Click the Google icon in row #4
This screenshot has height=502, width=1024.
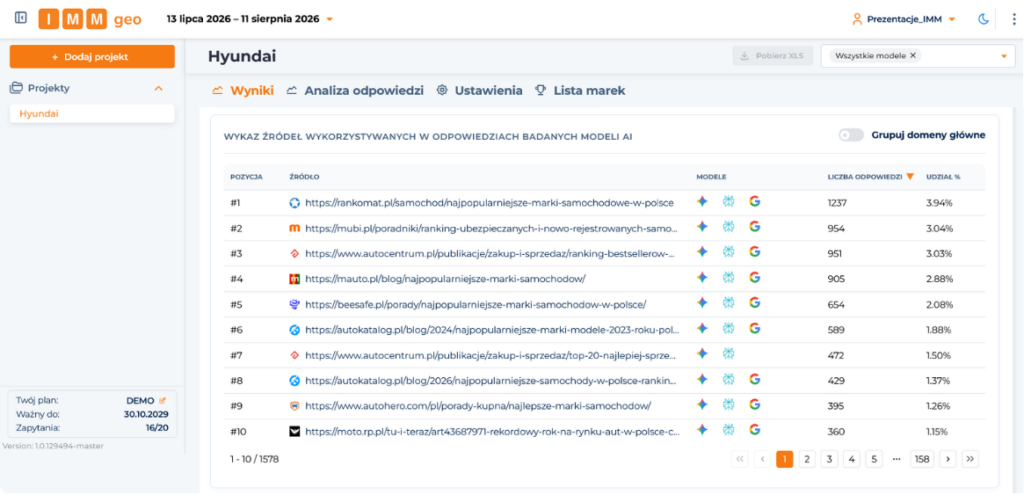(755, 277)
